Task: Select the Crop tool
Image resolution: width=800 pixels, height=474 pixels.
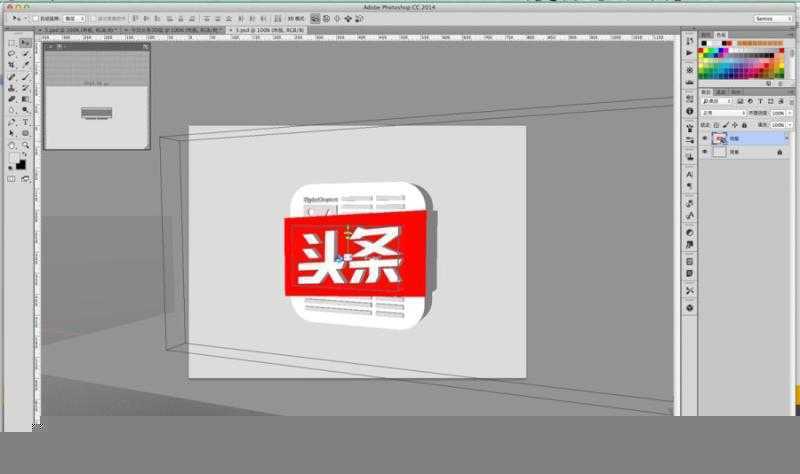Action: (12, 65)
